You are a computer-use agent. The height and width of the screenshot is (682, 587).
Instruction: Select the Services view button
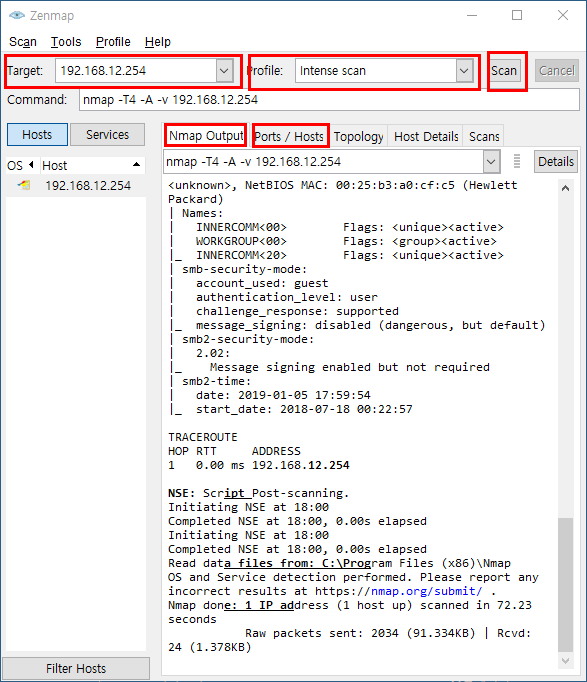click(107, 134)
